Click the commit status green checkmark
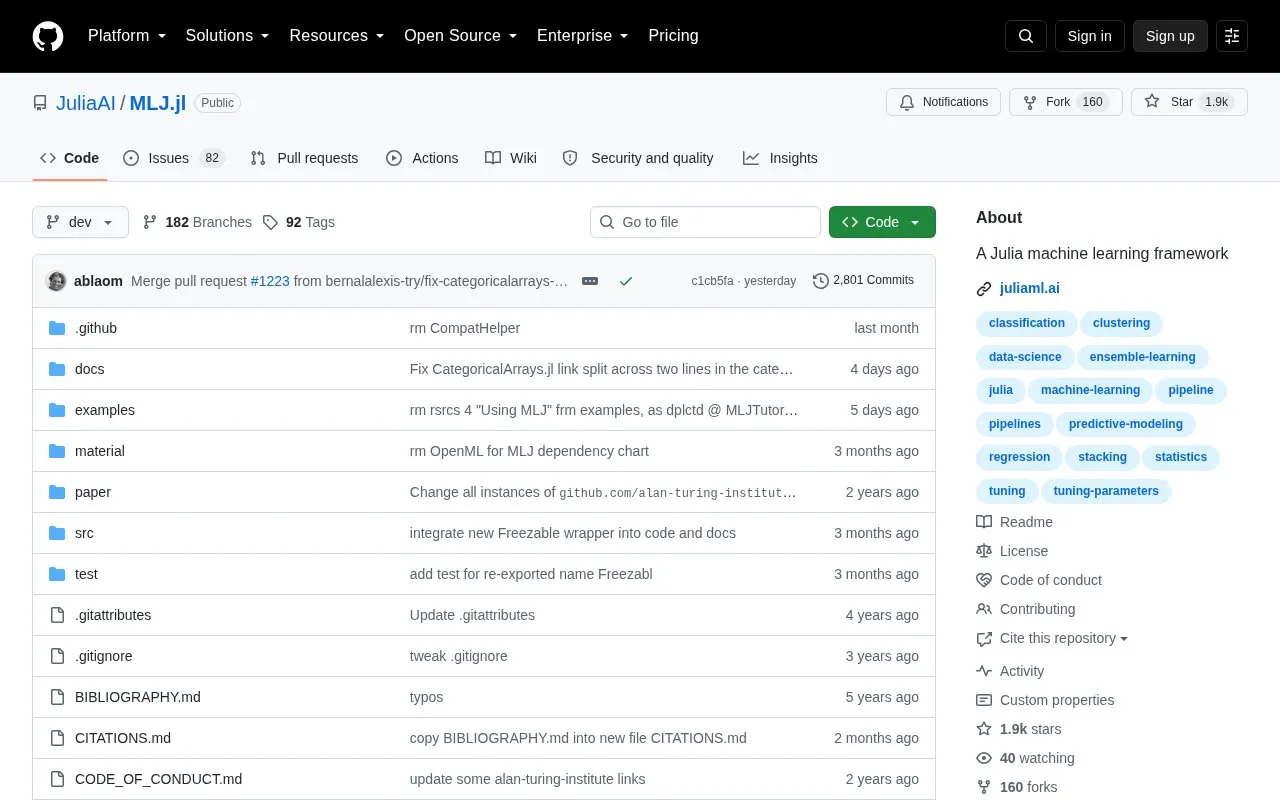 (626, 281)
